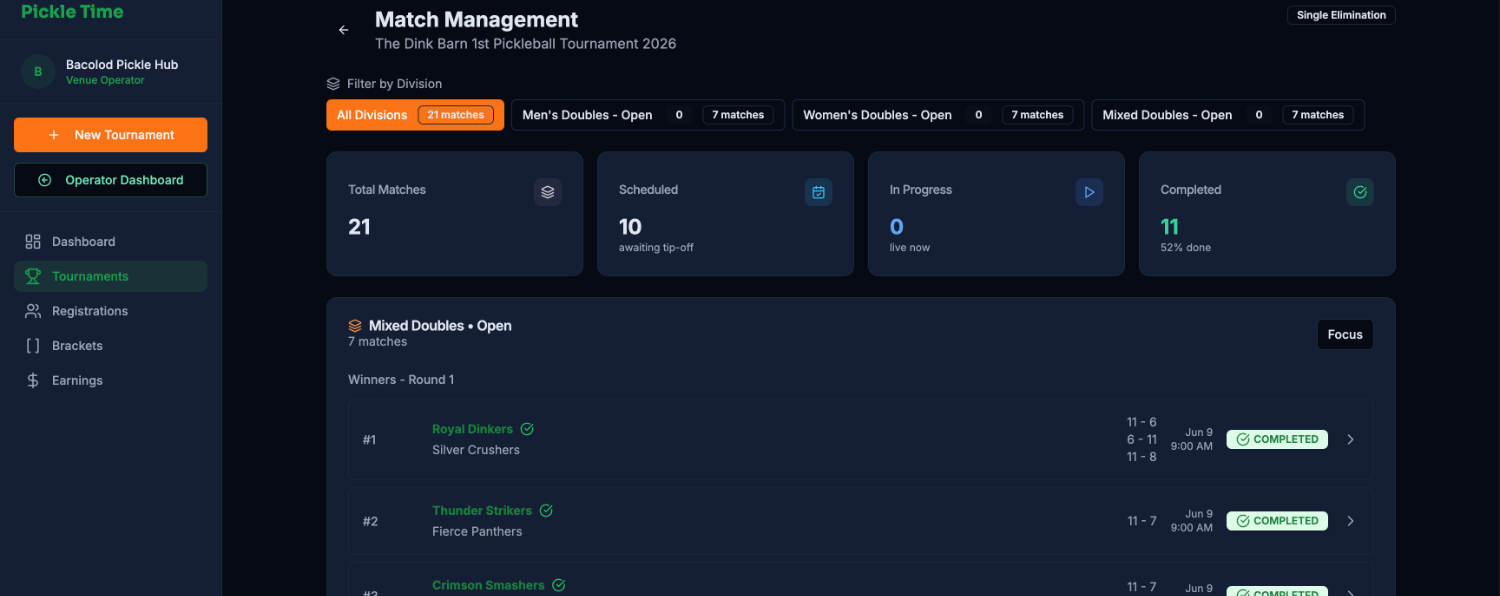The image size is (1500, 596).
Task: Click the Fierce Panthers team name
Action: click(477, 531)
